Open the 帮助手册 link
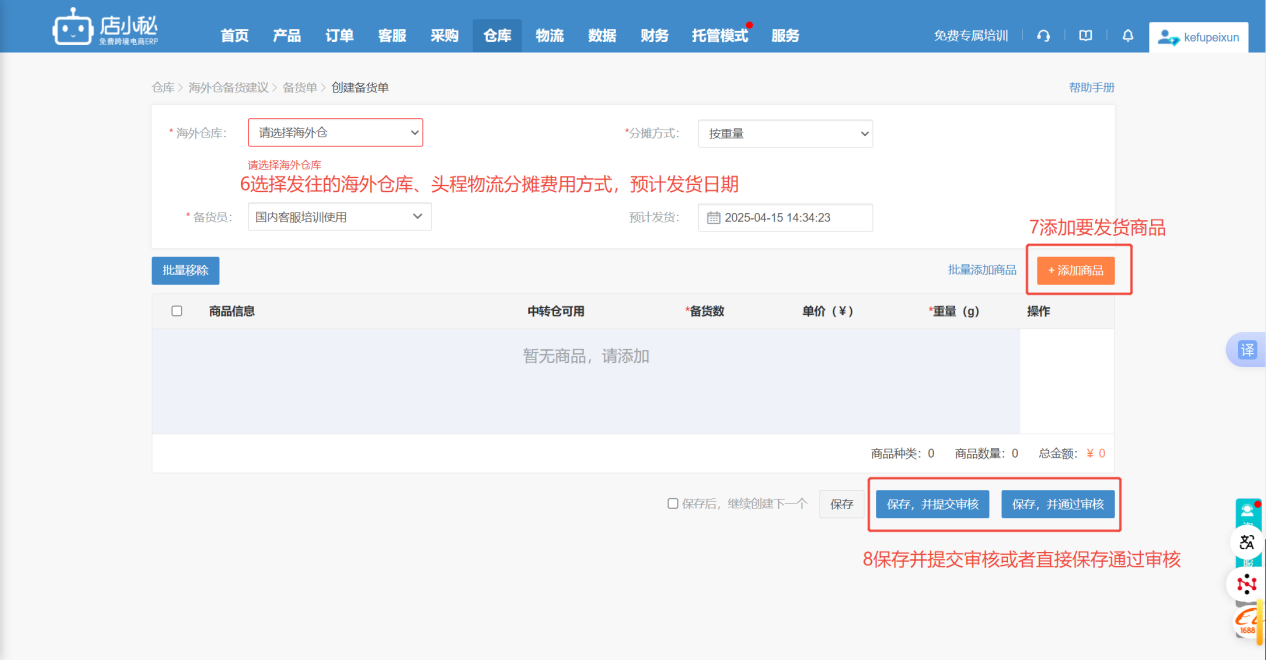Screen dimensions: 1266x660 click(1091, 88)
